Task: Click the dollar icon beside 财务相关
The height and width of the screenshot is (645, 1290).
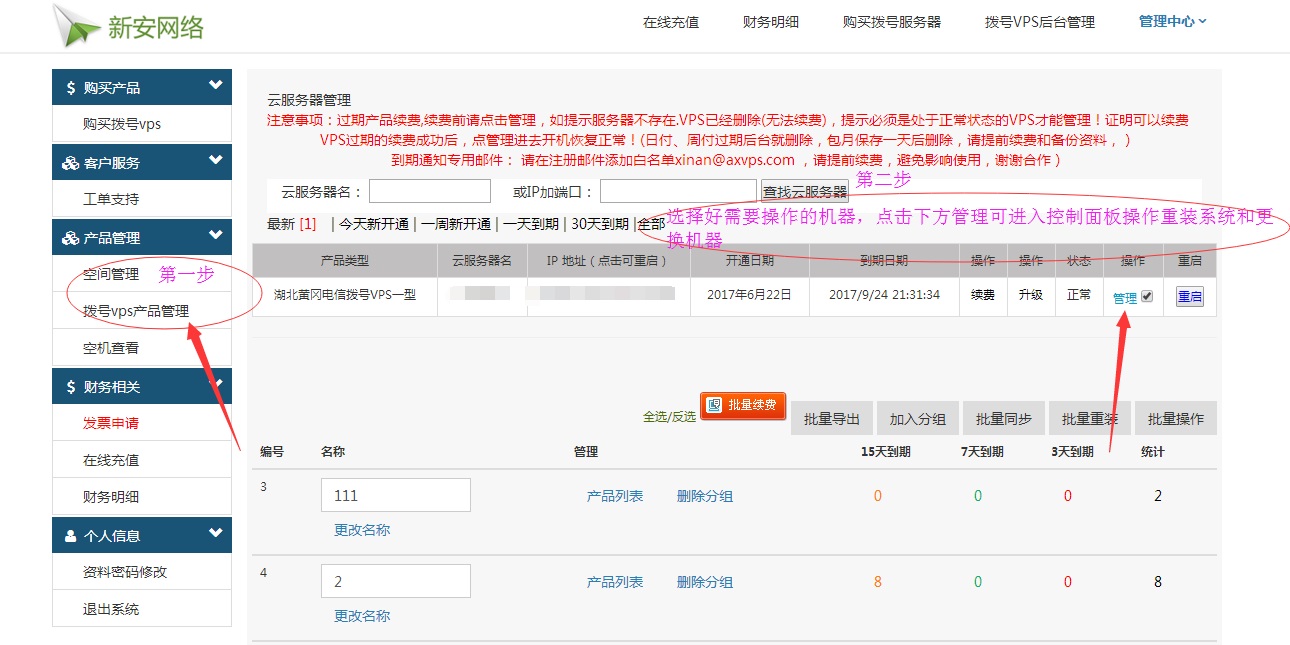Action: pyautogui.click(x=70, y=387)
